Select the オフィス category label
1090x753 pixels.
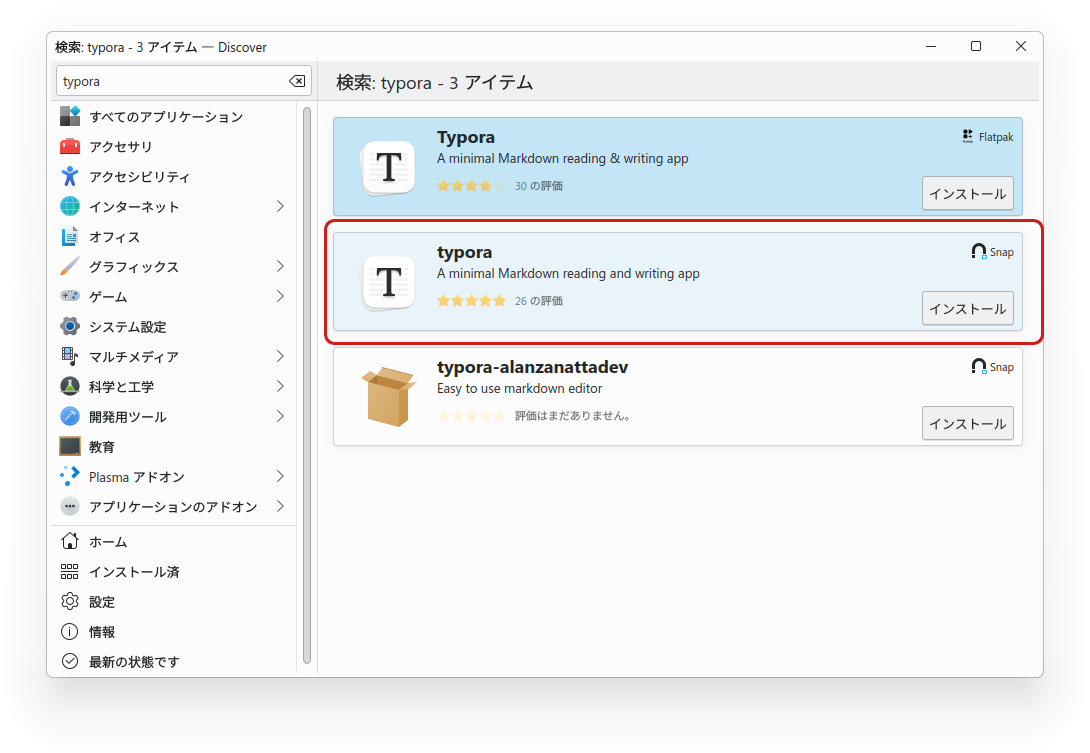click(x=115, y=237)
